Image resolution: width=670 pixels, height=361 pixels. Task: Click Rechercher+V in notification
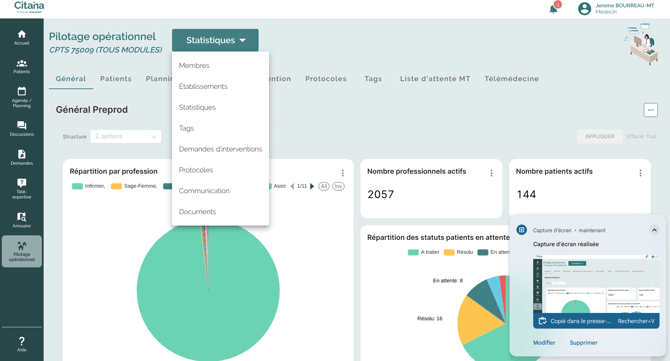tap(636, 321)
